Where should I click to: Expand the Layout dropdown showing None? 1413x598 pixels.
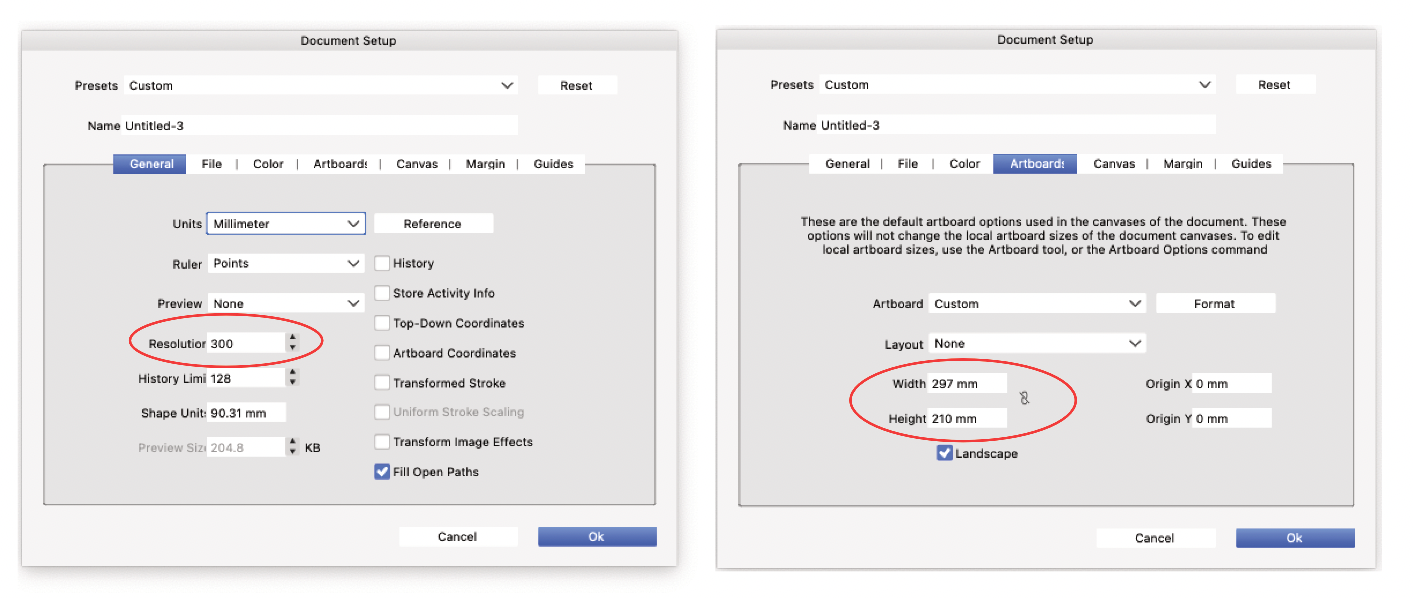click(1037, 344)
